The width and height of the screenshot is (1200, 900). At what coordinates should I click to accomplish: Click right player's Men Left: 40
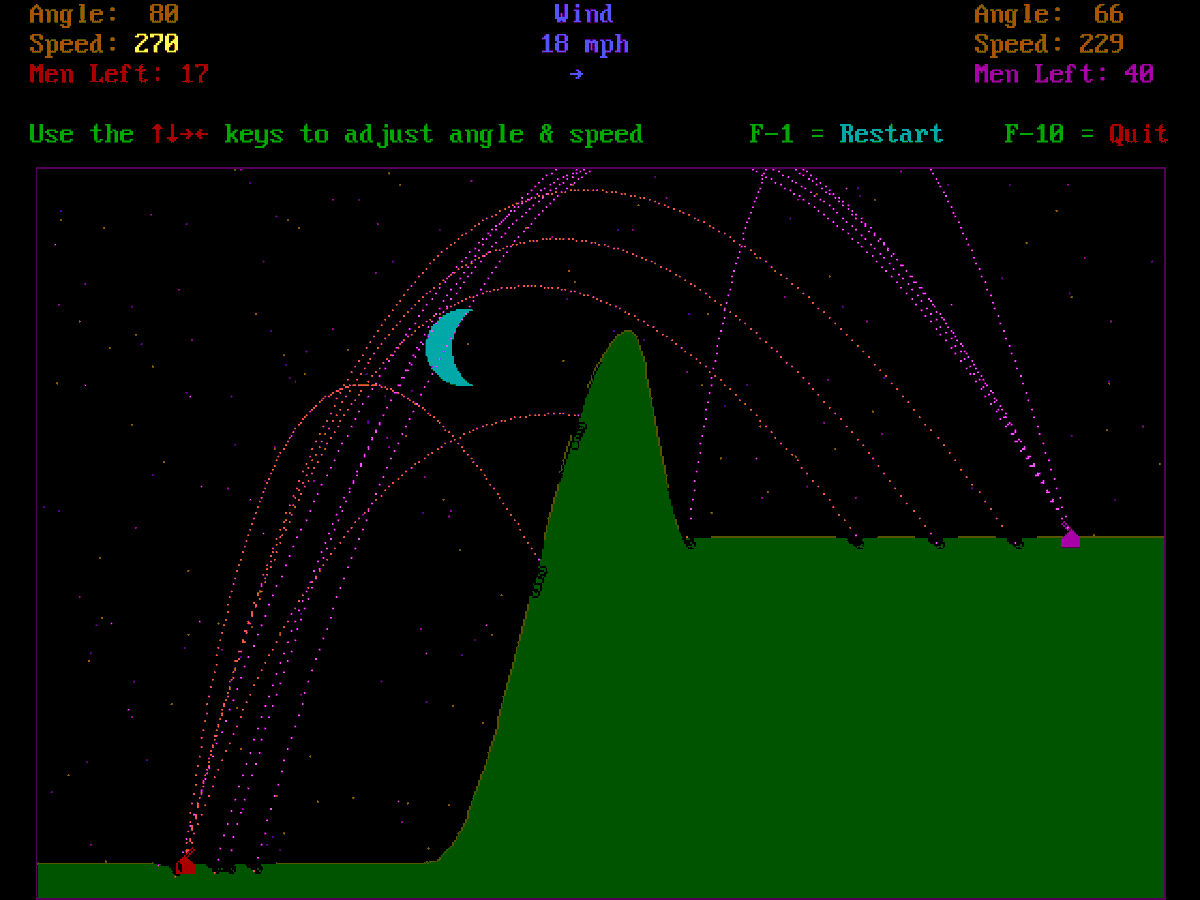click(1064, 74)
